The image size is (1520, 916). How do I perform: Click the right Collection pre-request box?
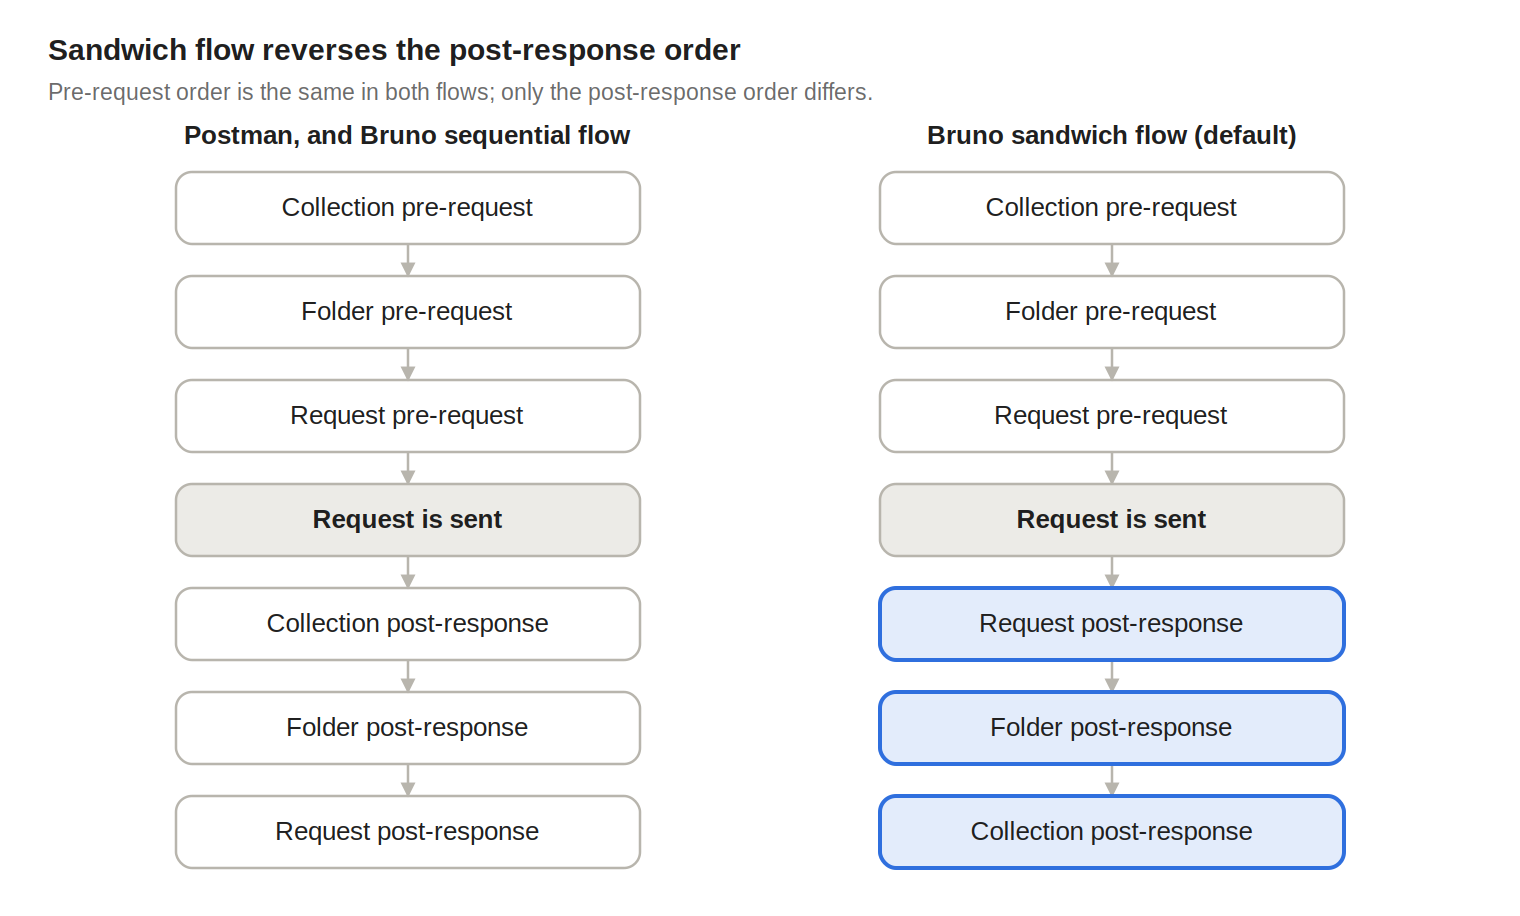(1112, 208)
